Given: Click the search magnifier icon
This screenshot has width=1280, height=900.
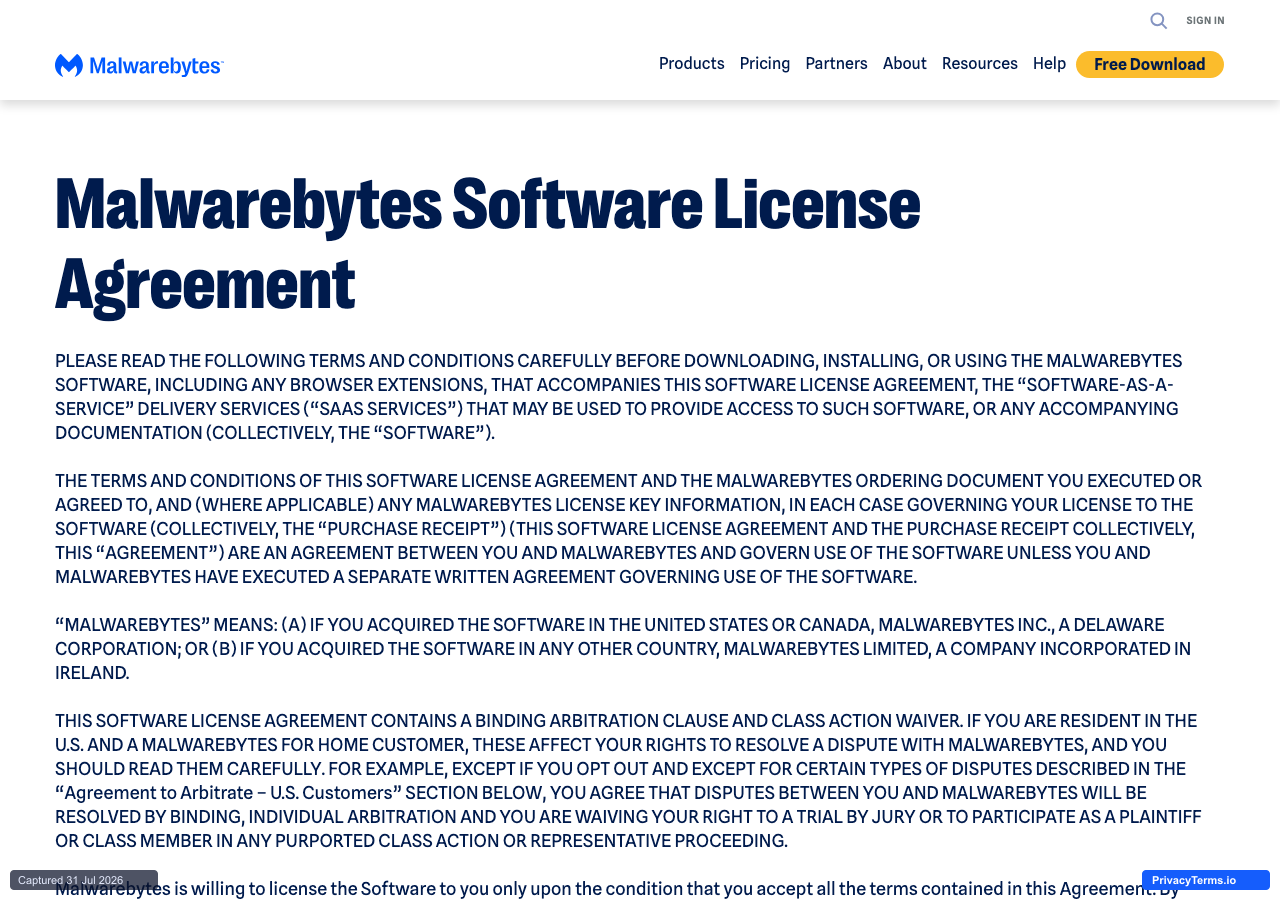Looking at the screenshot, I should (1158, 21).
